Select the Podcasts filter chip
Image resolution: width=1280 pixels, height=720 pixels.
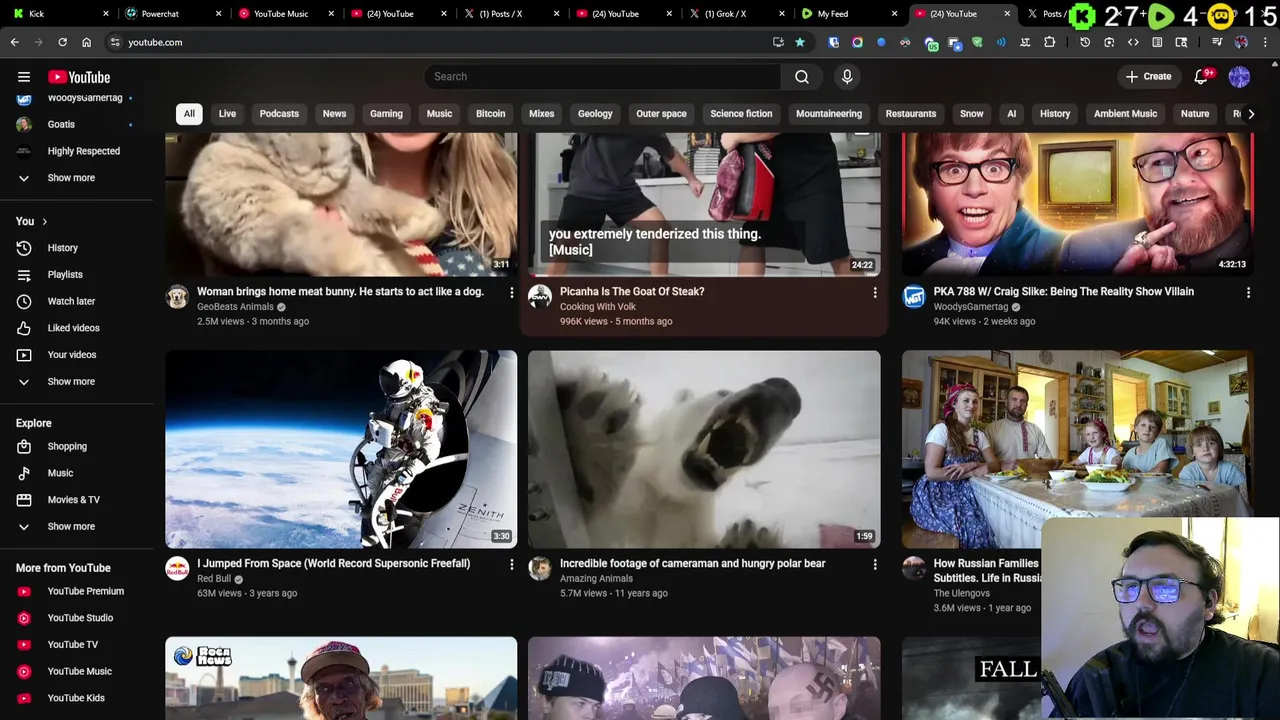coord(279,114)
